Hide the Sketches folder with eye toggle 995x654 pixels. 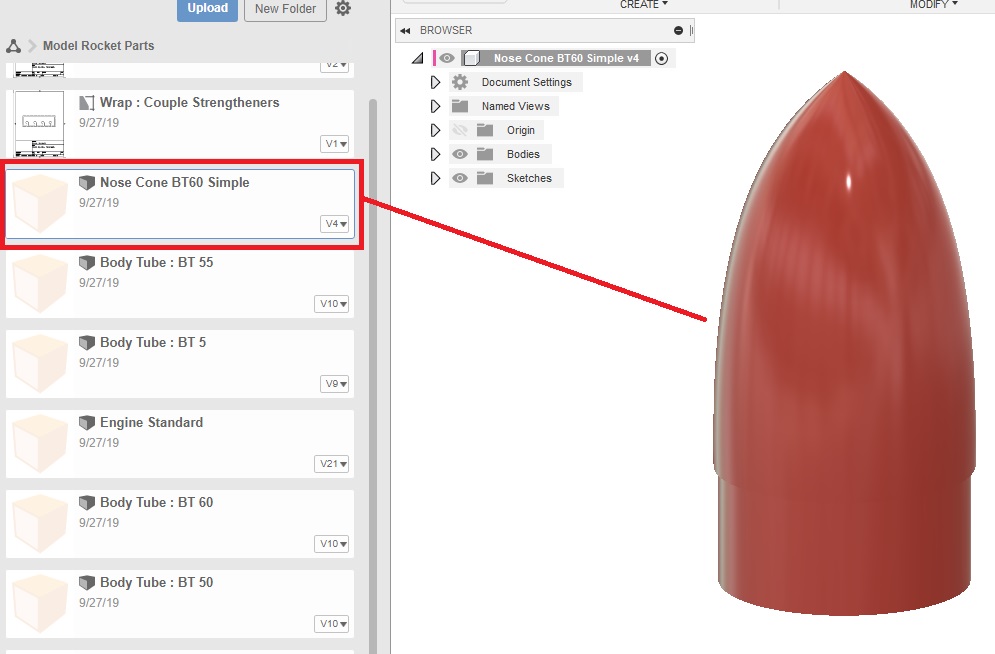point(460,178)
